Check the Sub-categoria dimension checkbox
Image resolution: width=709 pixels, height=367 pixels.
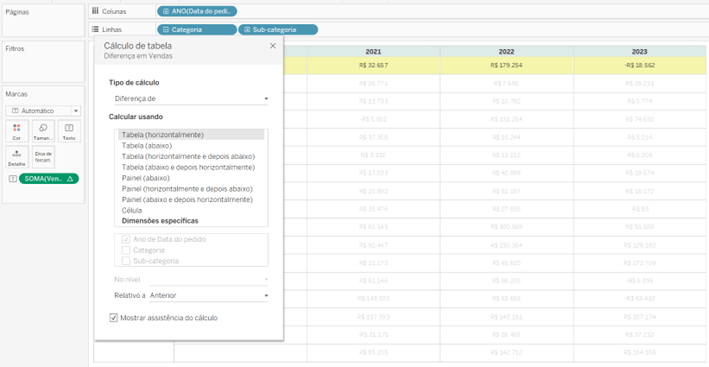pyautogui.click(x=126, y=261)
